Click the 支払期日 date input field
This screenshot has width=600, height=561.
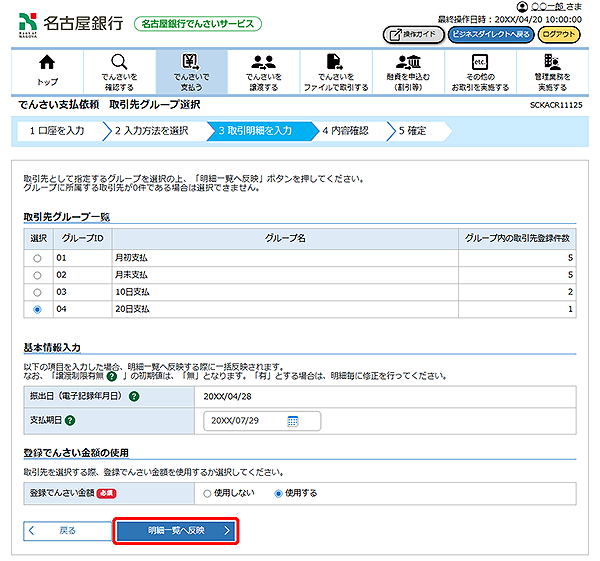tap(245, 421)
